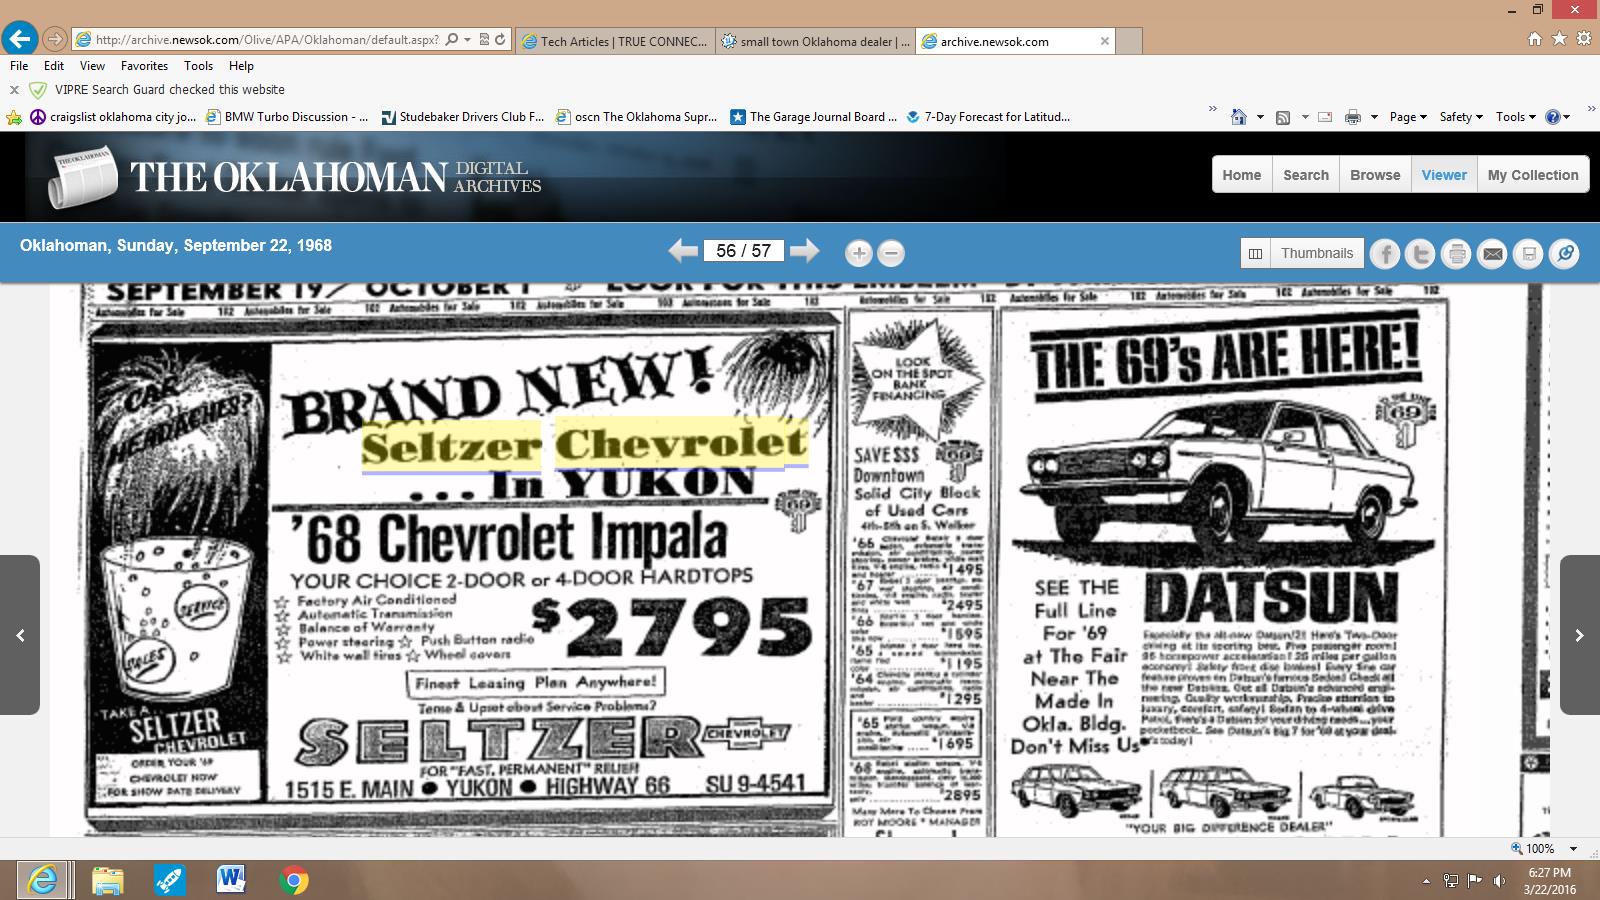Image resolution: width=1600 pixels, height=900 pixels.
Task: Expand the Page dropdown menu
Action: pos(1408,117)
